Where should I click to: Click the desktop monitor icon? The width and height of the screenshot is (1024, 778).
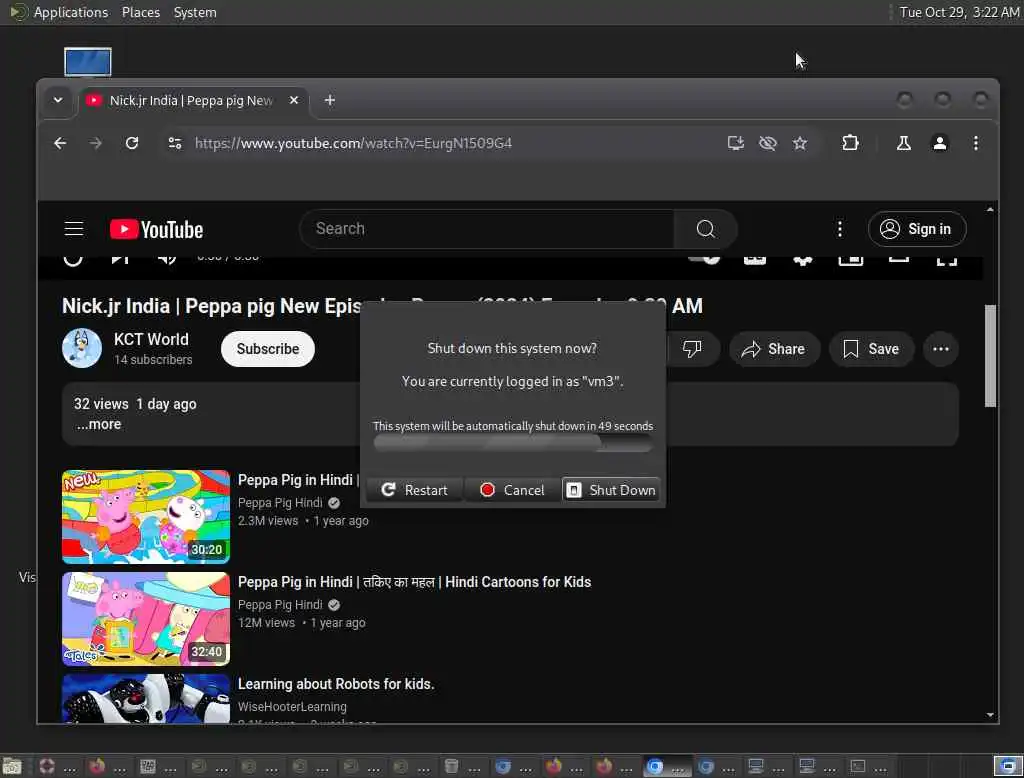coord(88,61)
